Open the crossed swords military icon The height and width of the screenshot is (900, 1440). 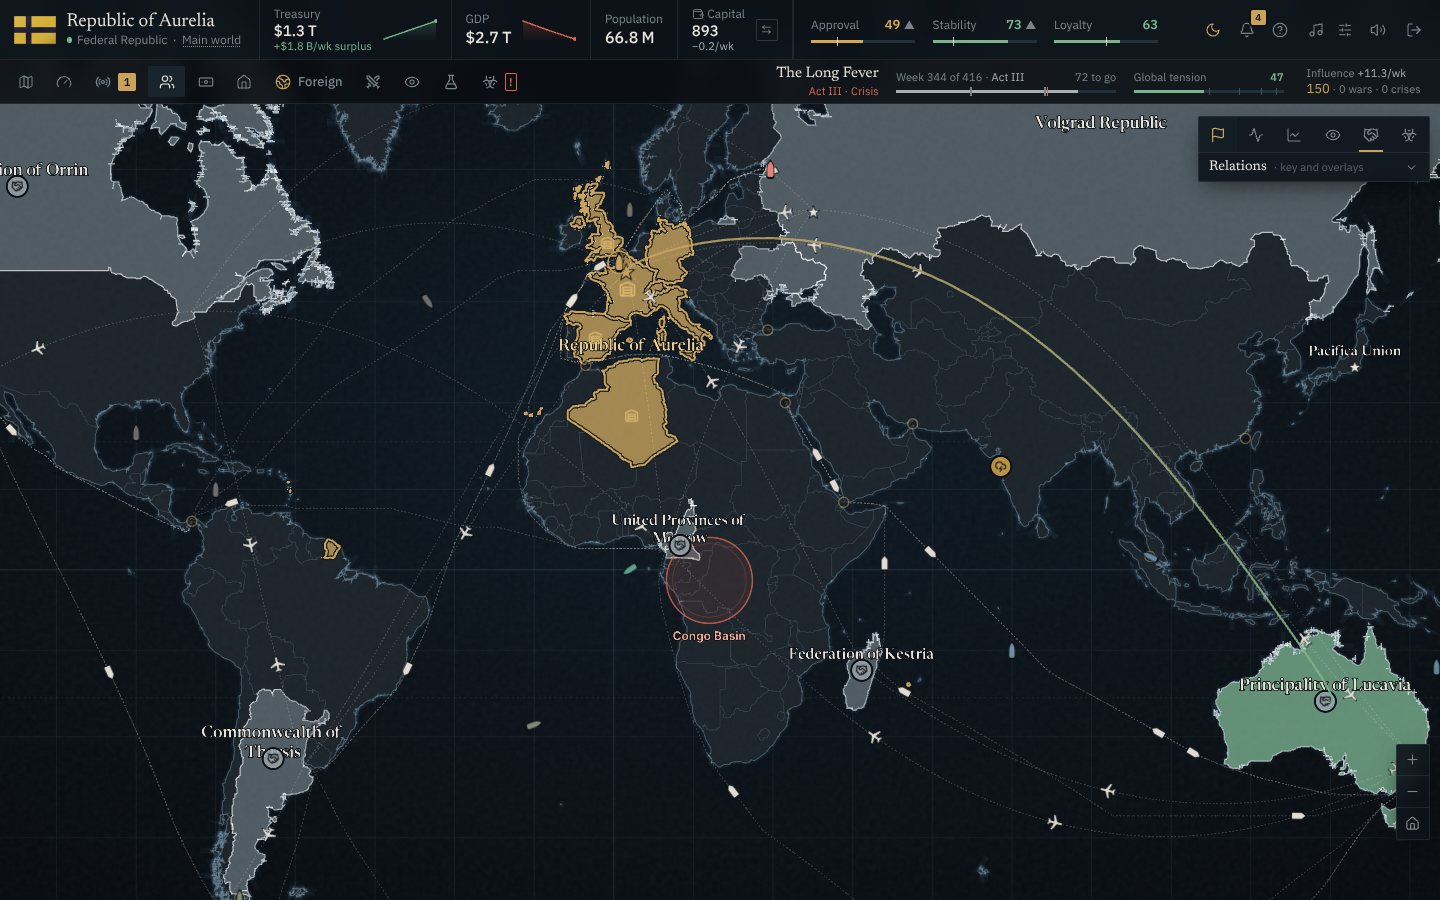tap(373, 82)
